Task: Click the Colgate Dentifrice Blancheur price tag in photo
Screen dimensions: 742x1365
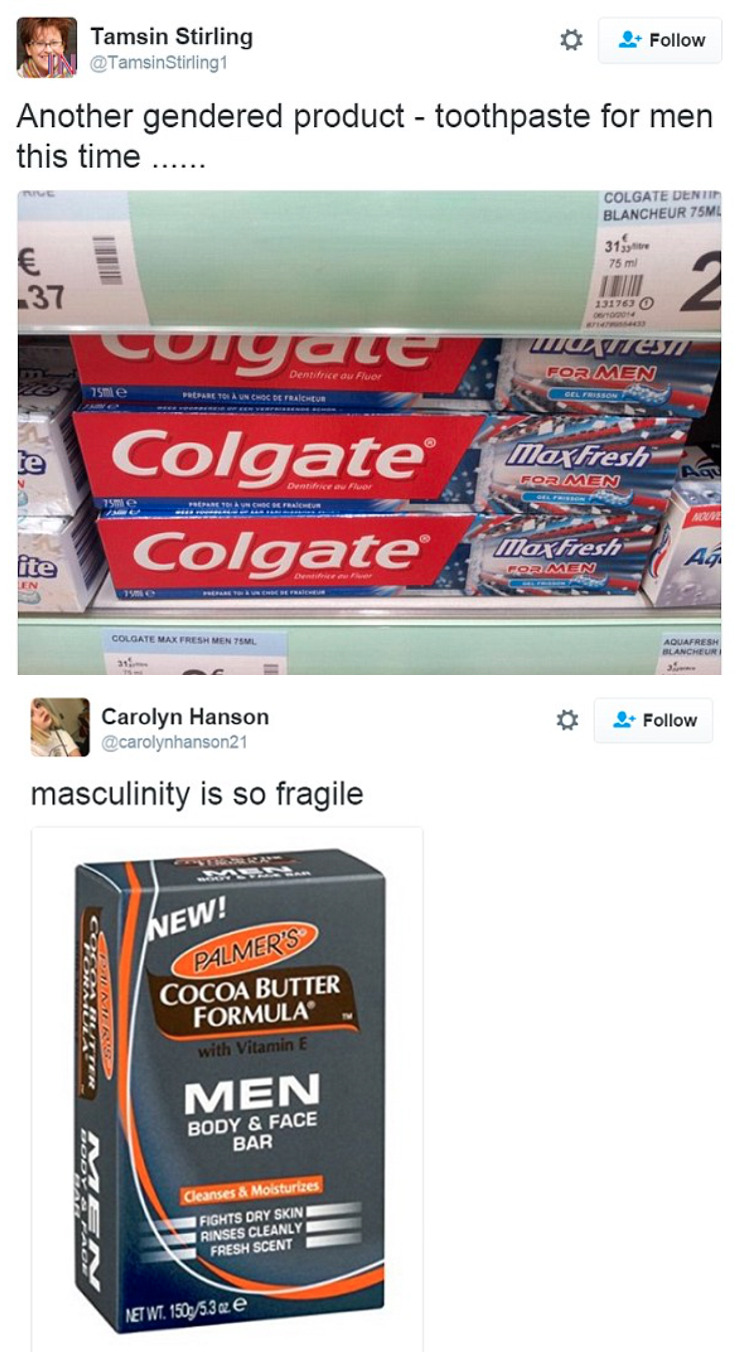Action: pyautogui.click(x=660, y=261)
